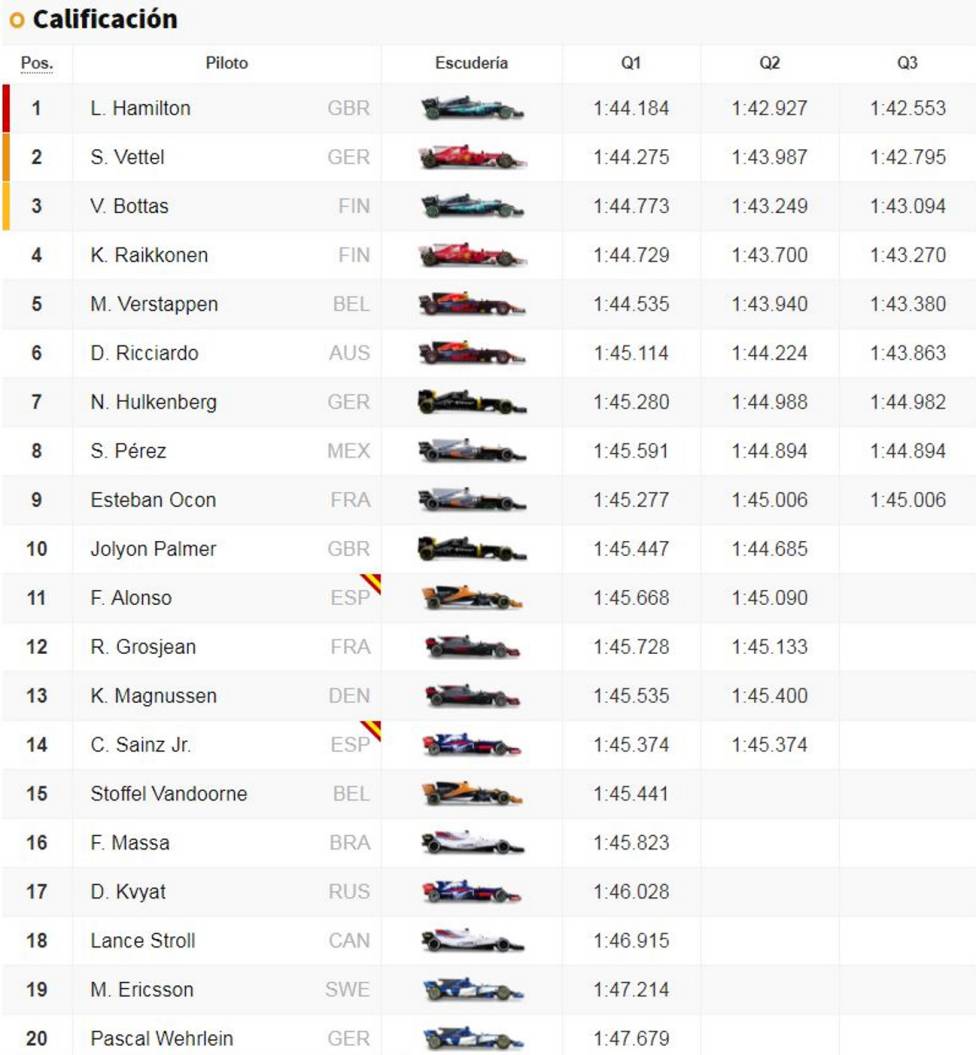
Task: Click Hulkenberg's black-yellow Renault car icon
Action: [472, 402]
